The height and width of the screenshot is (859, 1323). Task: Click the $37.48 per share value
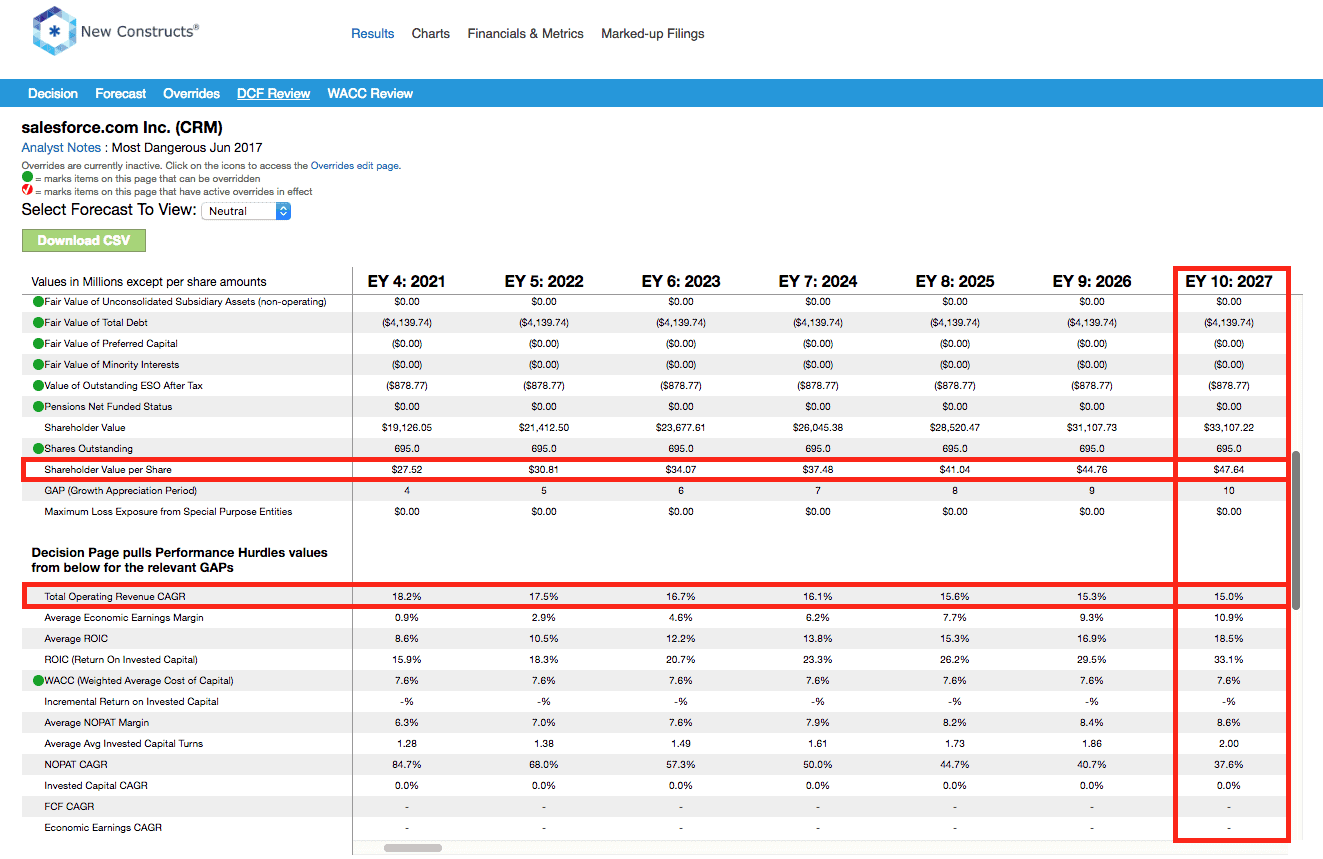coord(818,470)
